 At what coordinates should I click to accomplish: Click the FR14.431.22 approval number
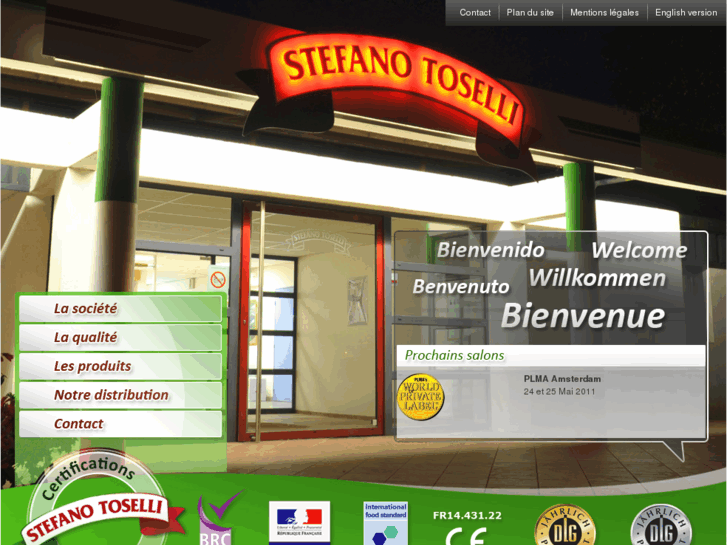coord(467,515)
